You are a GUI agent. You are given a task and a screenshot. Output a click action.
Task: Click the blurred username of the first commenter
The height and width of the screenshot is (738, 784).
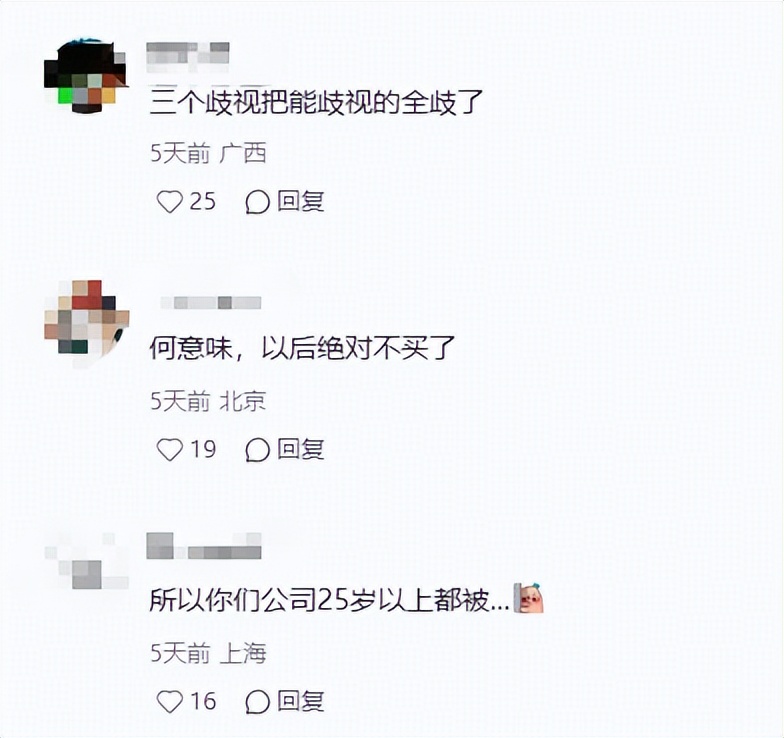pos(188,56)
